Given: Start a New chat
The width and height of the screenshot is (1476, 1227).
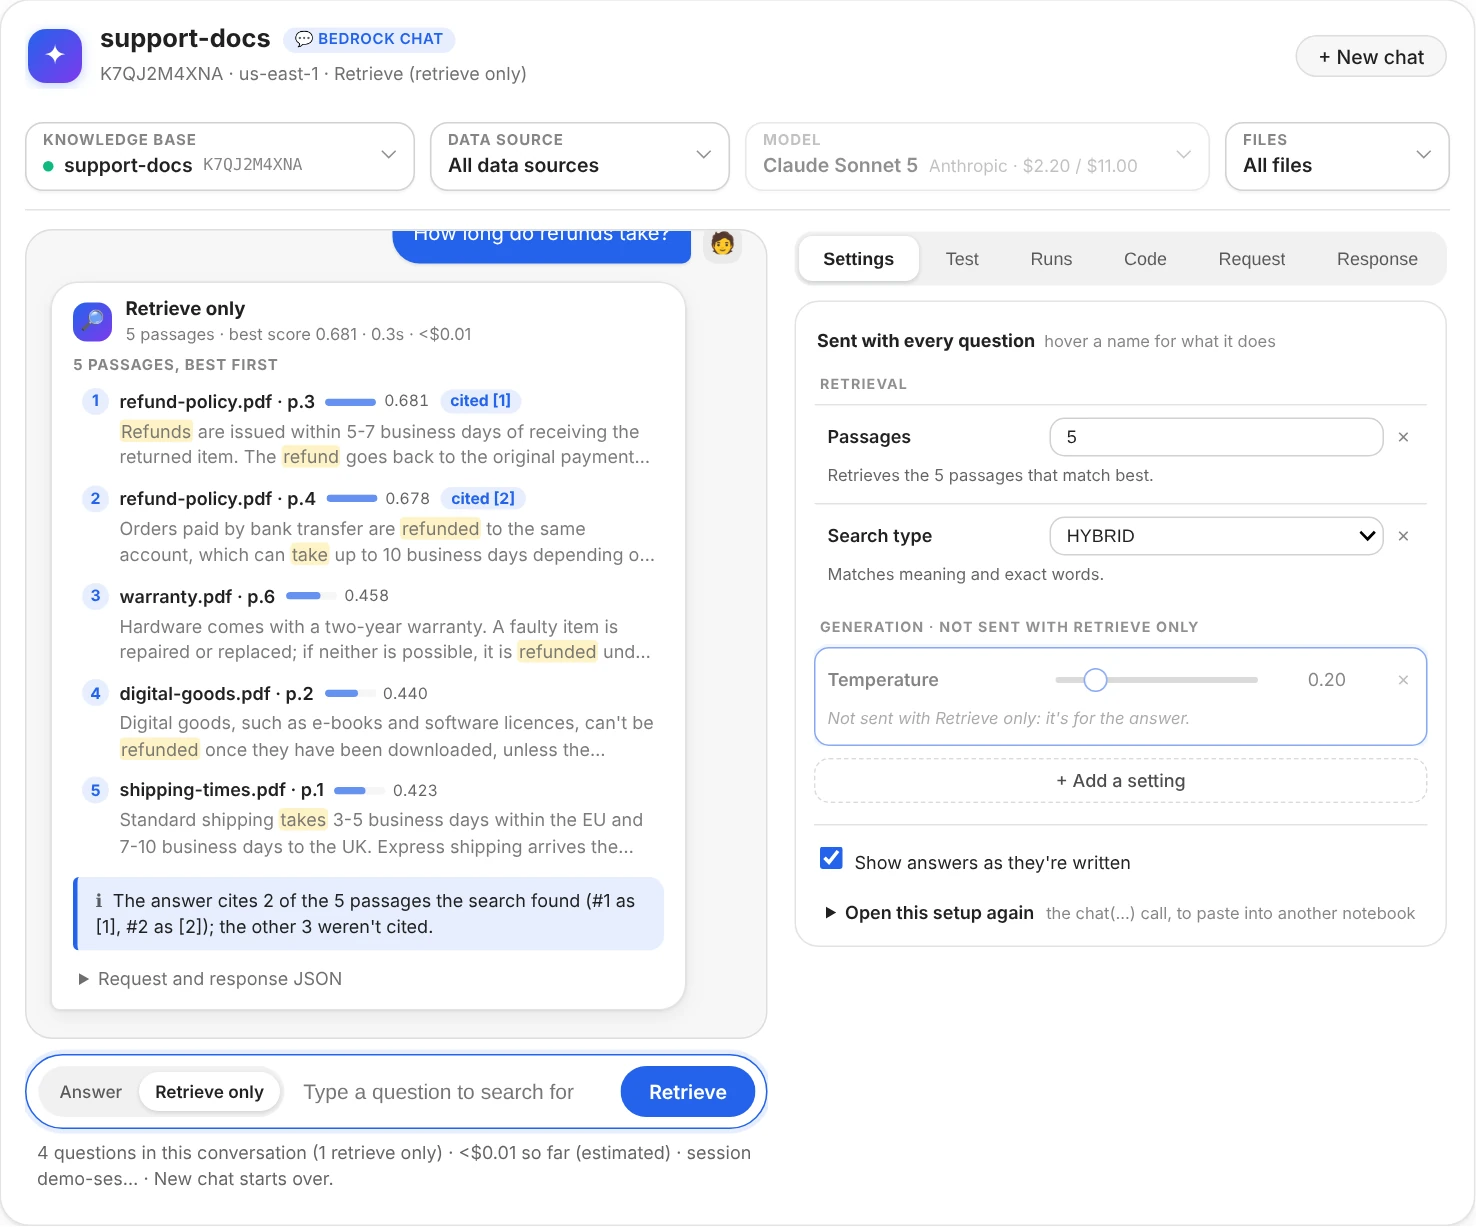Looking at the screenshot, I should [x=1371, y=57].
